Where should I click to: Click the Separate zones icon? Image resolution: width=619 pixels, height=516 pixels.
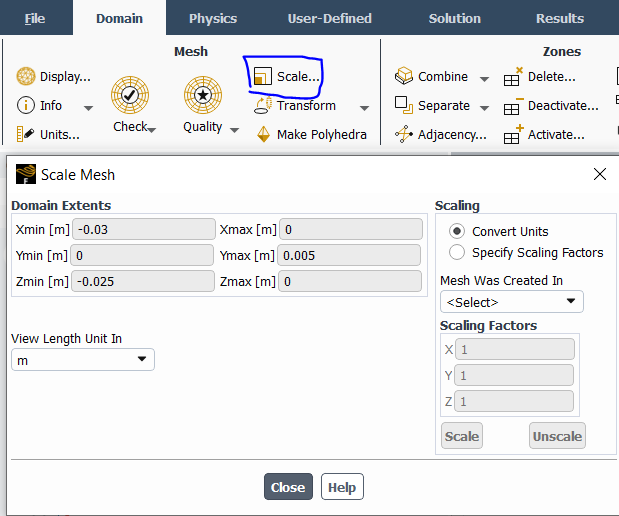[x=404, y=105]
